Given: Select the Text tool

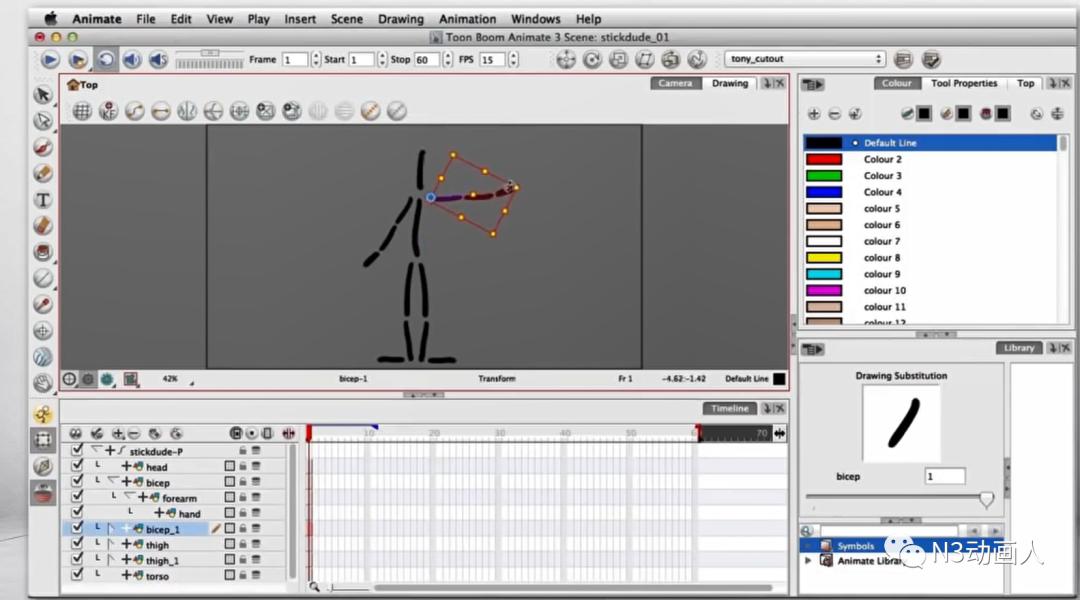Looking at the screenshot, I should pyautogui.click(x=43, y=200).
